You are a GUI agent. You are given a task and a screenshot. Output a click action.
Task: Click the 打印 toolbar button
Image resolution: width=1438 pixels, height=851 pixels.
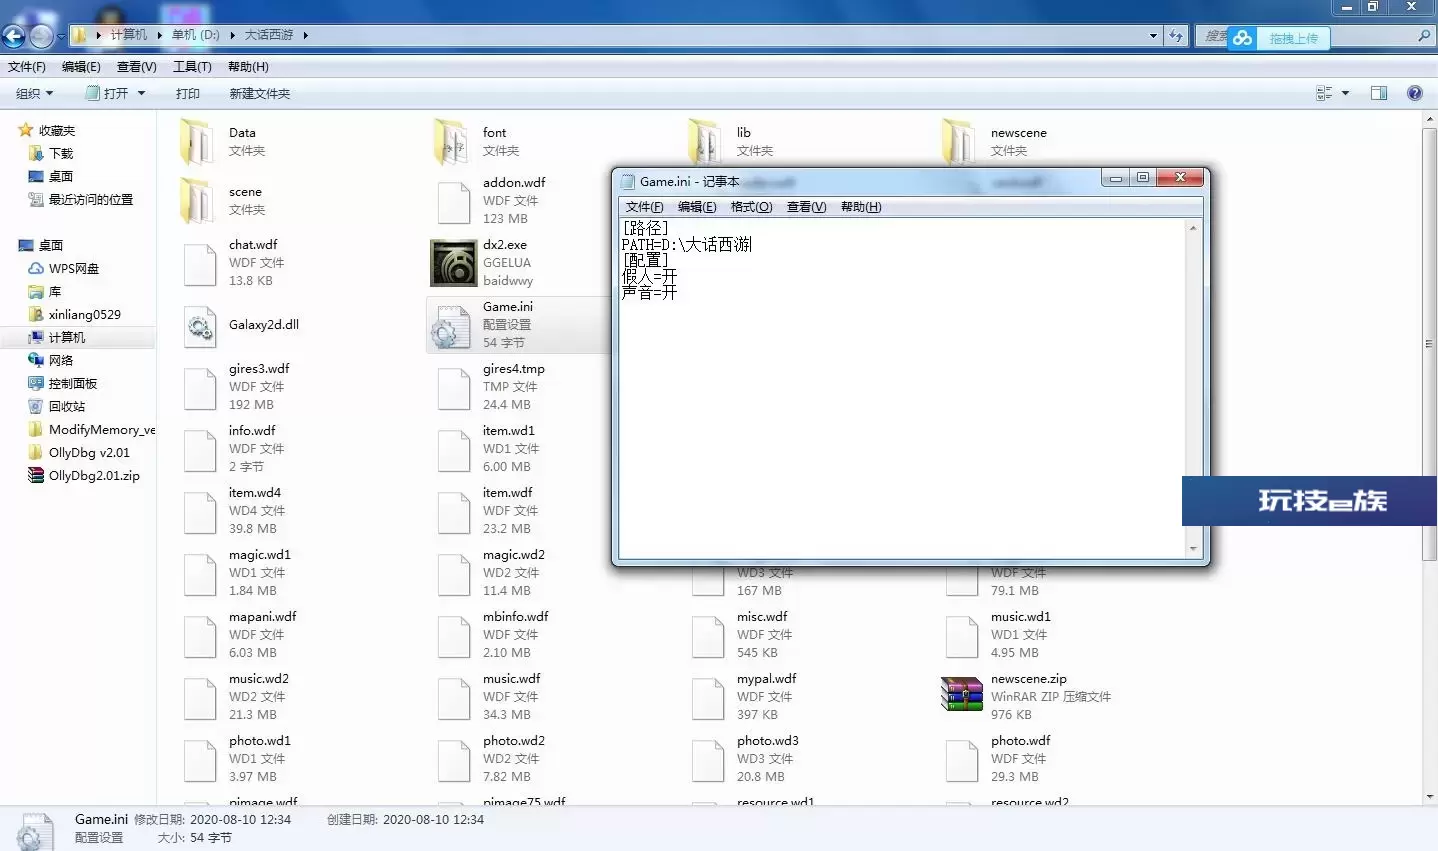coord(188,93)
